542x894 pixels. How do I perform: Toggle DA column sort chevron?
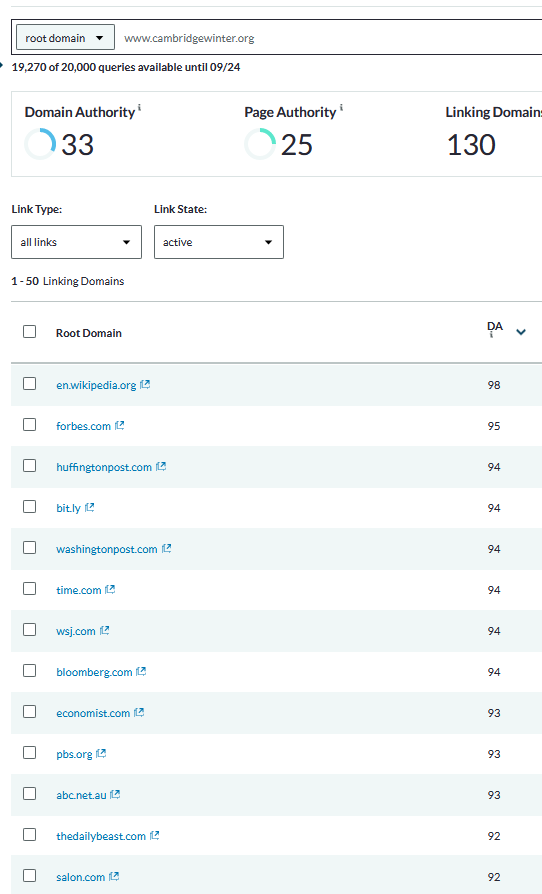521,332
